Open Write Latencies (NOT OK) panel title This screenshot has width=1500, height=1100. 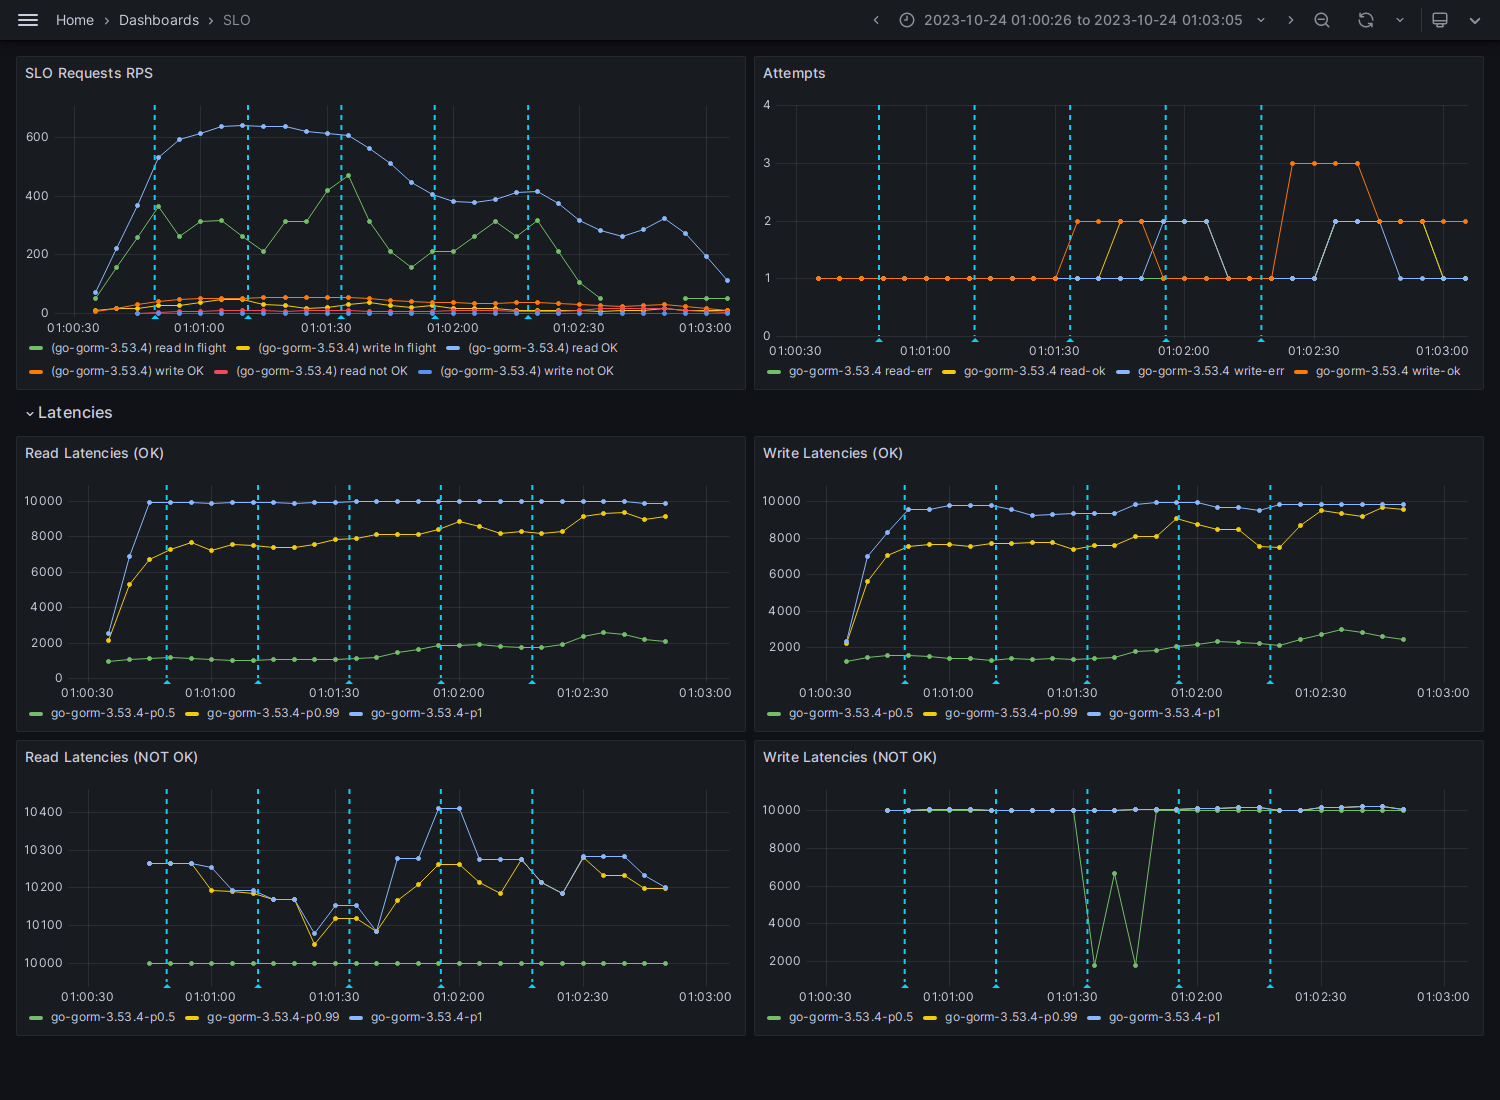point(850,757)
